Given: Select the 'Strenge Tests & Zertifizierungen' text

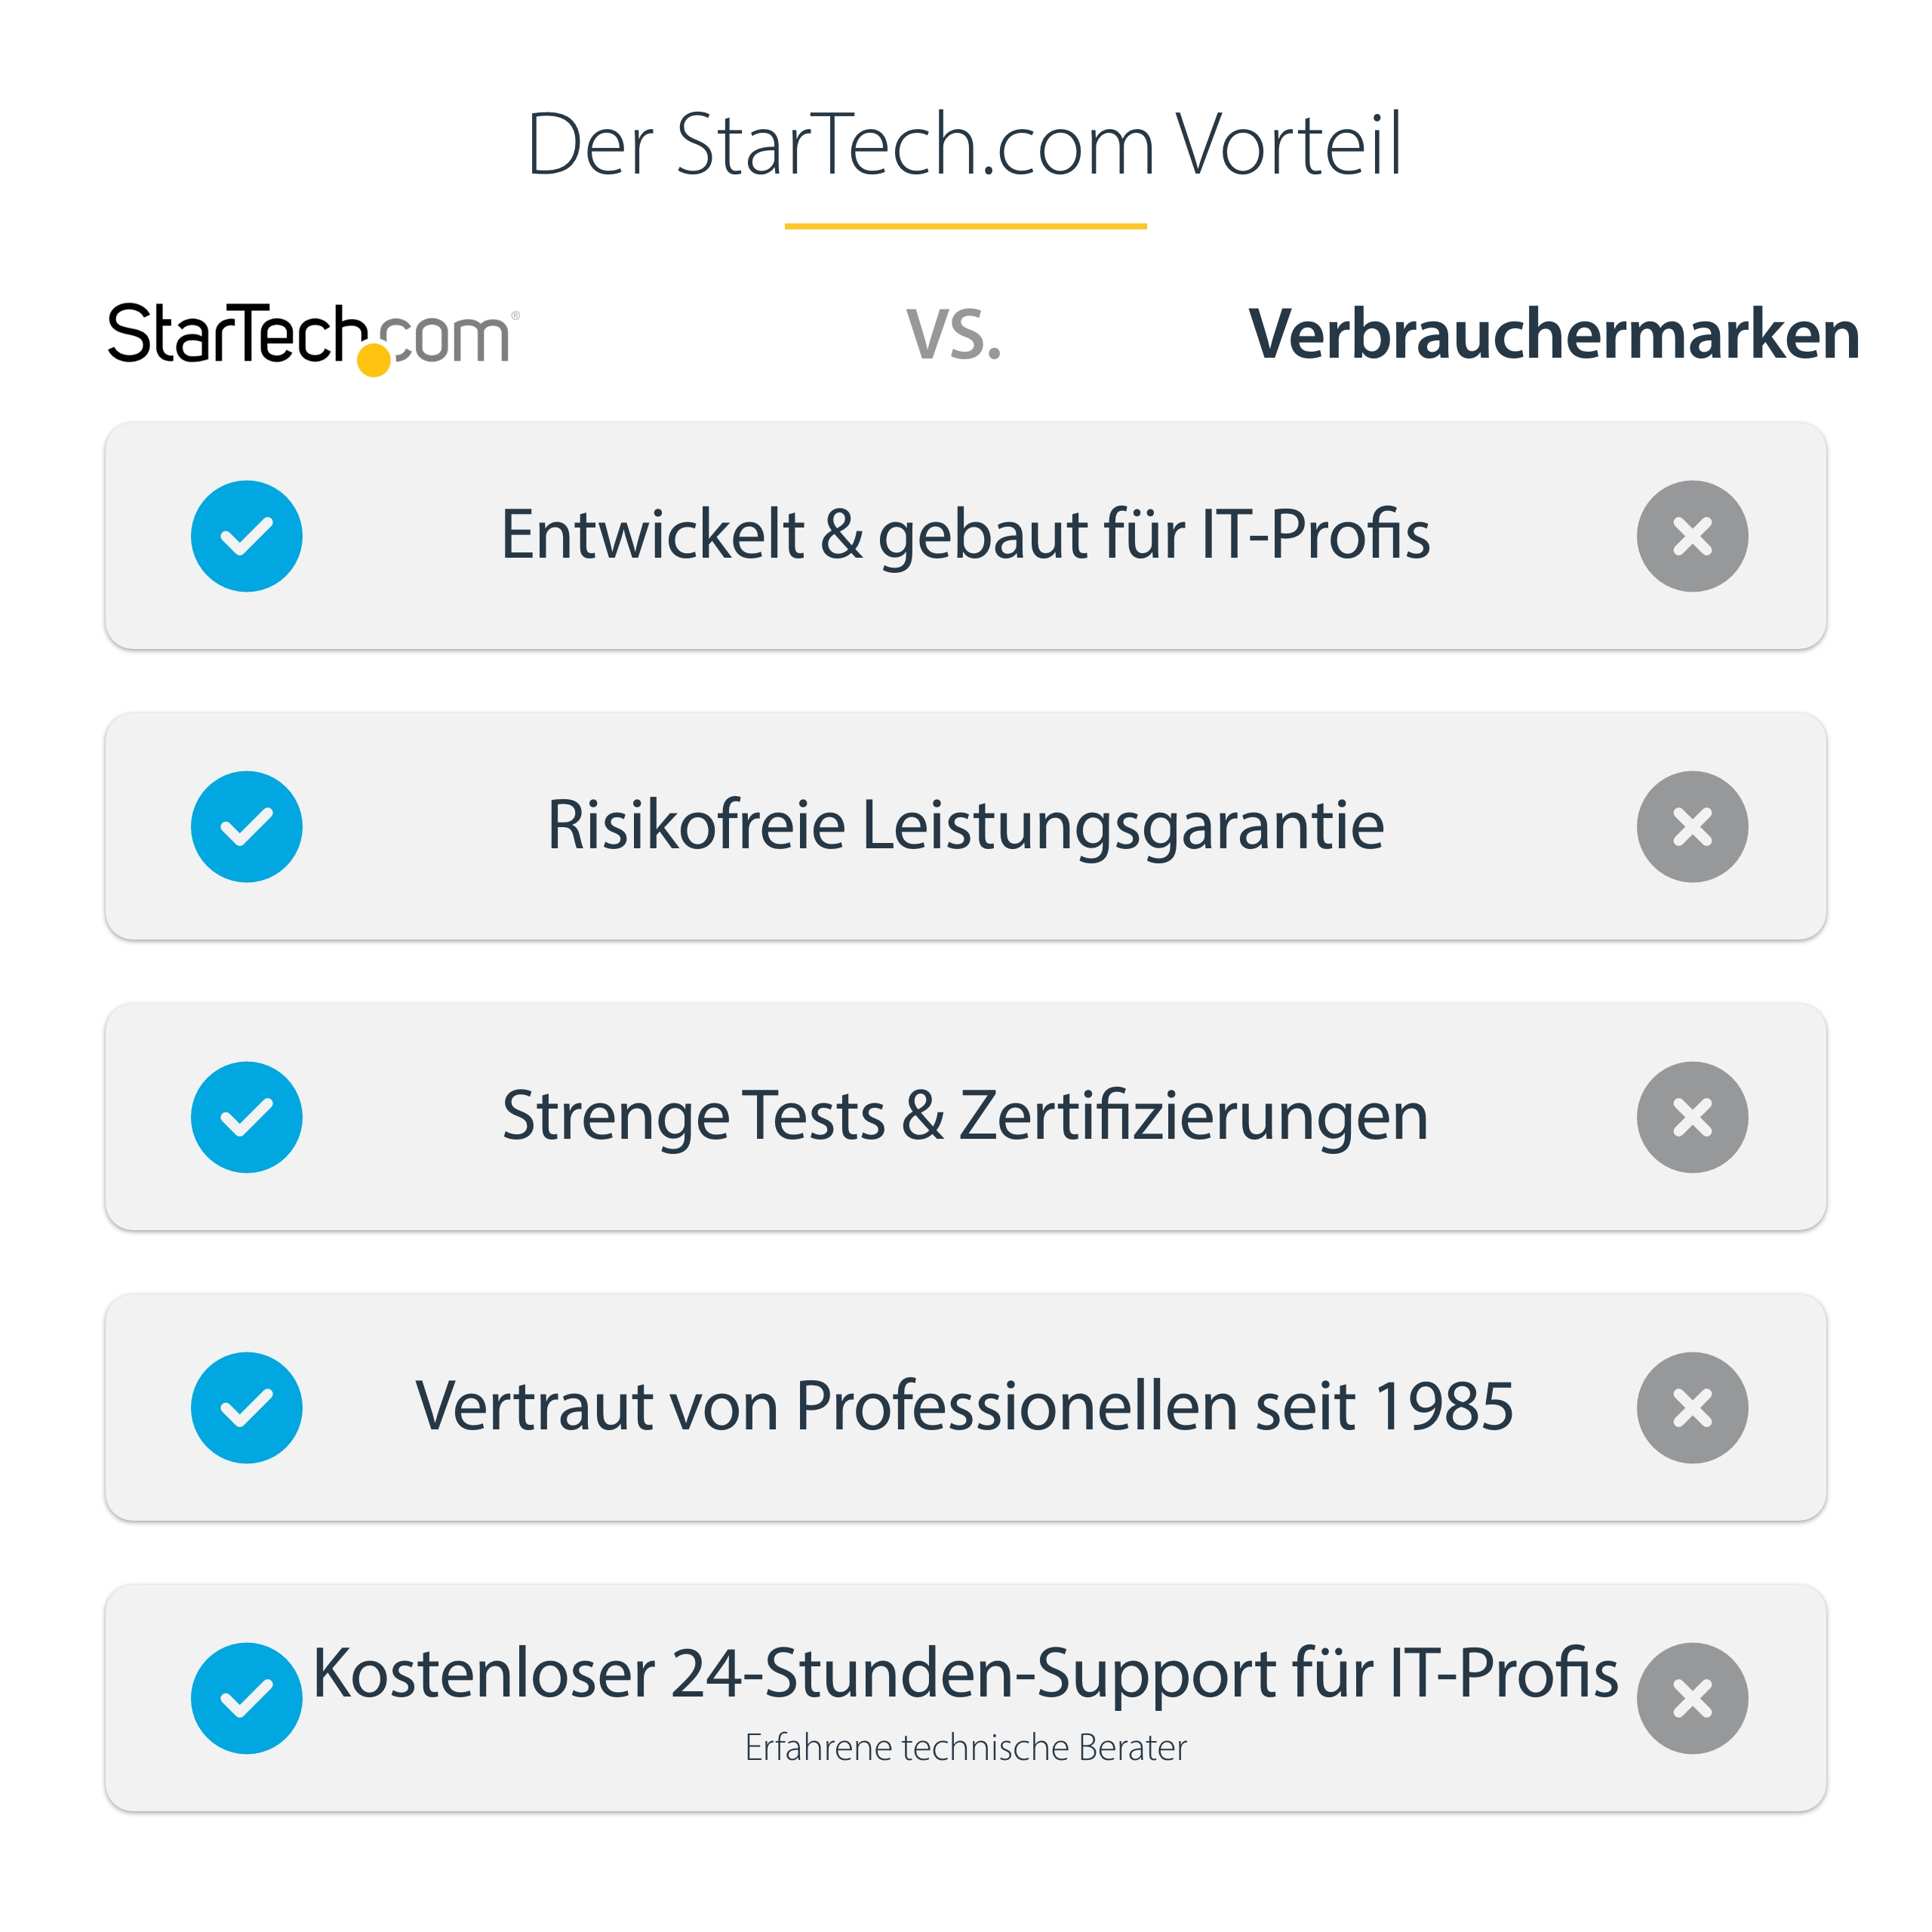Looking at the screenshot, I should [965, 1116].
